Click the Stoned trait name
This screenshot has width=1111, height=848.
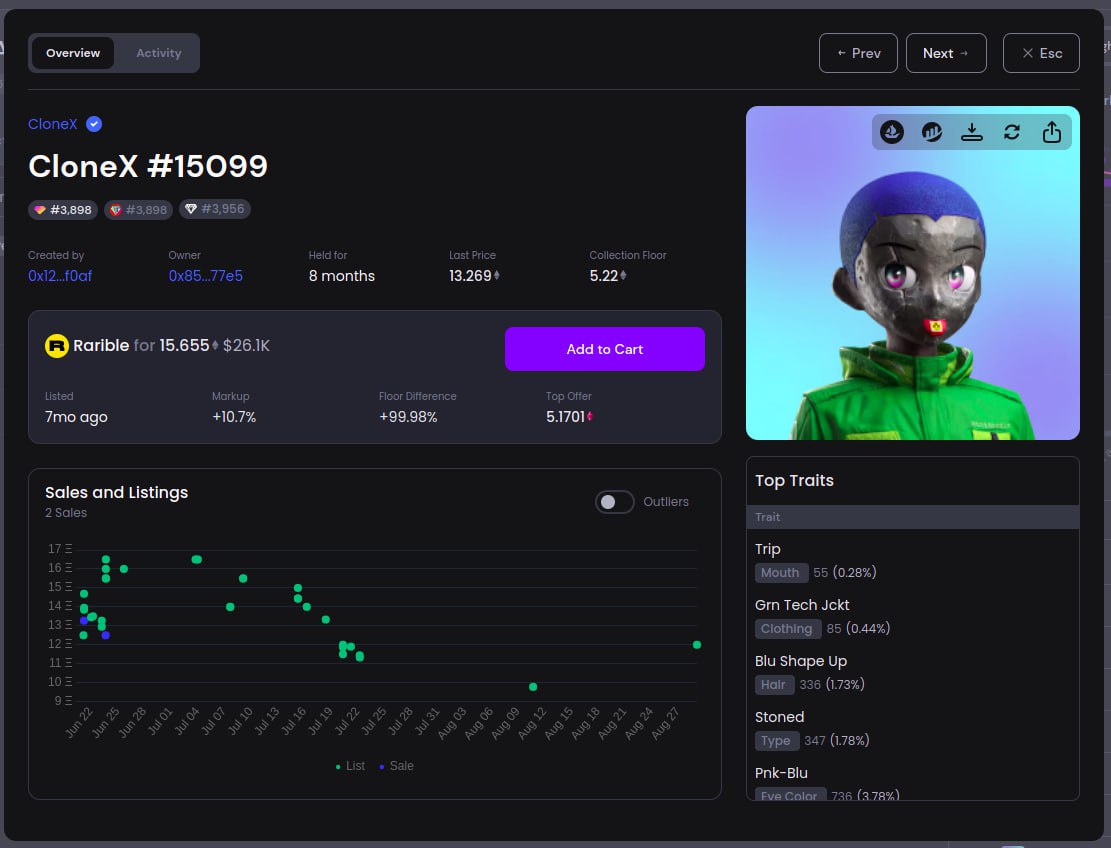coord(779,717)
